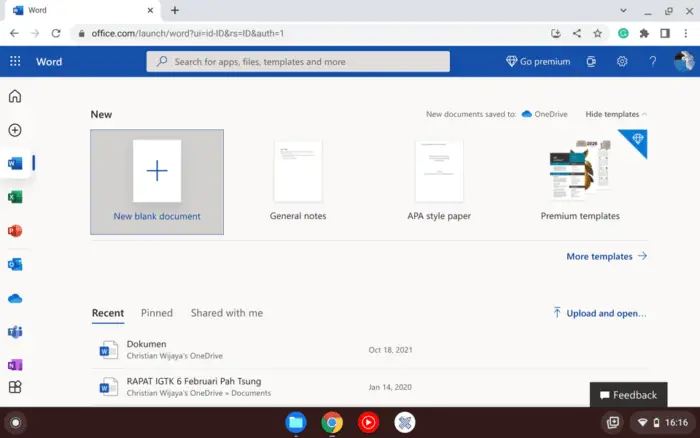Open system status tray showing 16:16
Viewport: 700px width, 438px height.
click(662, 422)
